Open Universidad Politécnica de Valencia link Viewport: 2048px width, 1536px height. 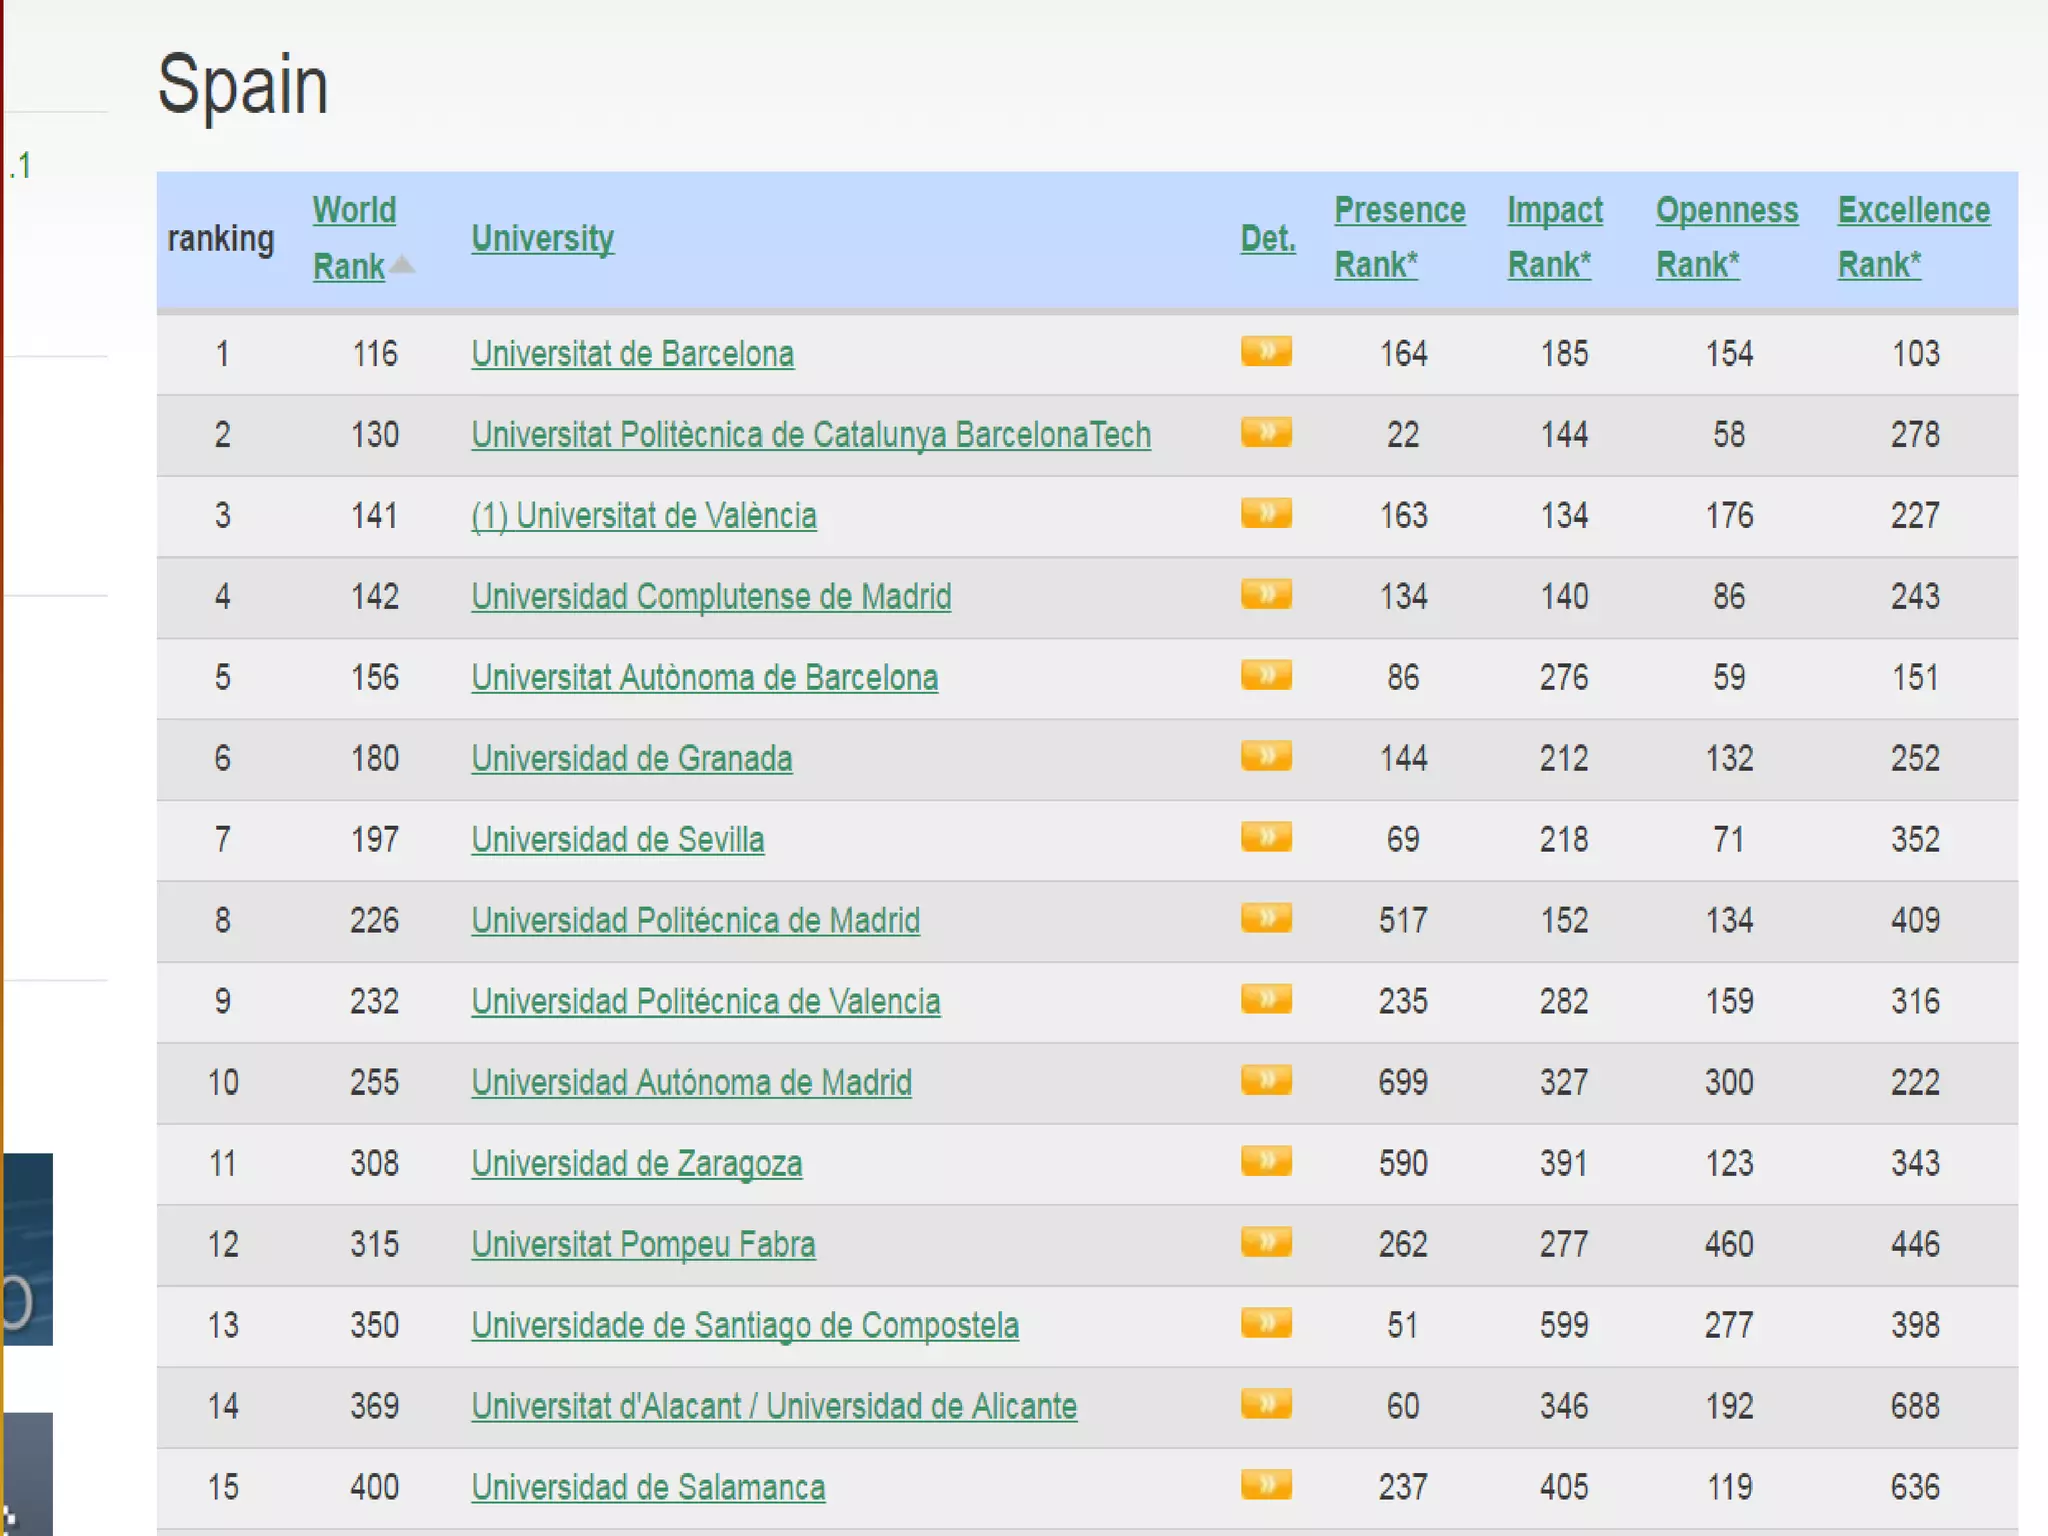(x=705, y=1002)
